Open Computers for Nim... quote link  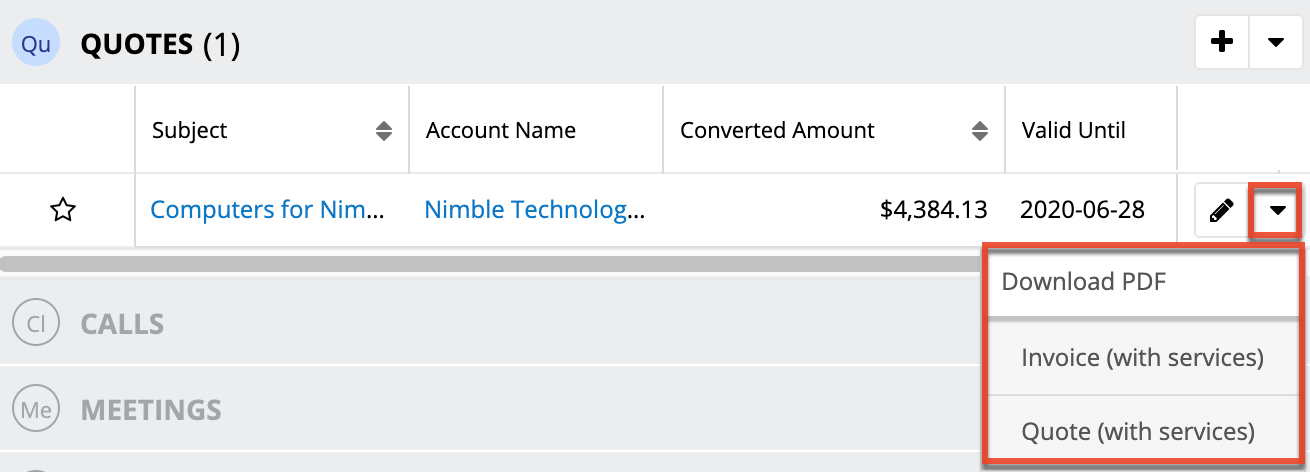[267, 210]
